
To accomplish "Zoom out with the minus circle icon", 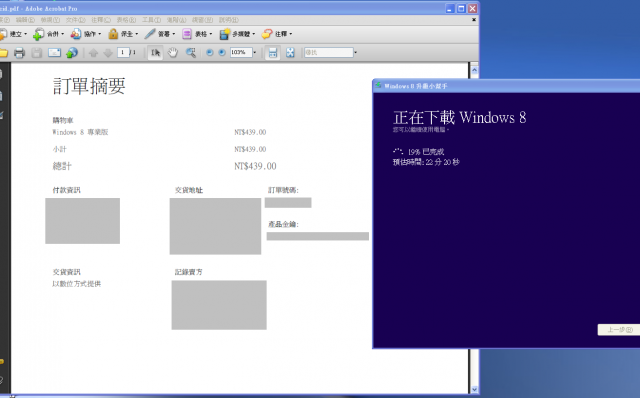I will coord(209,53).
